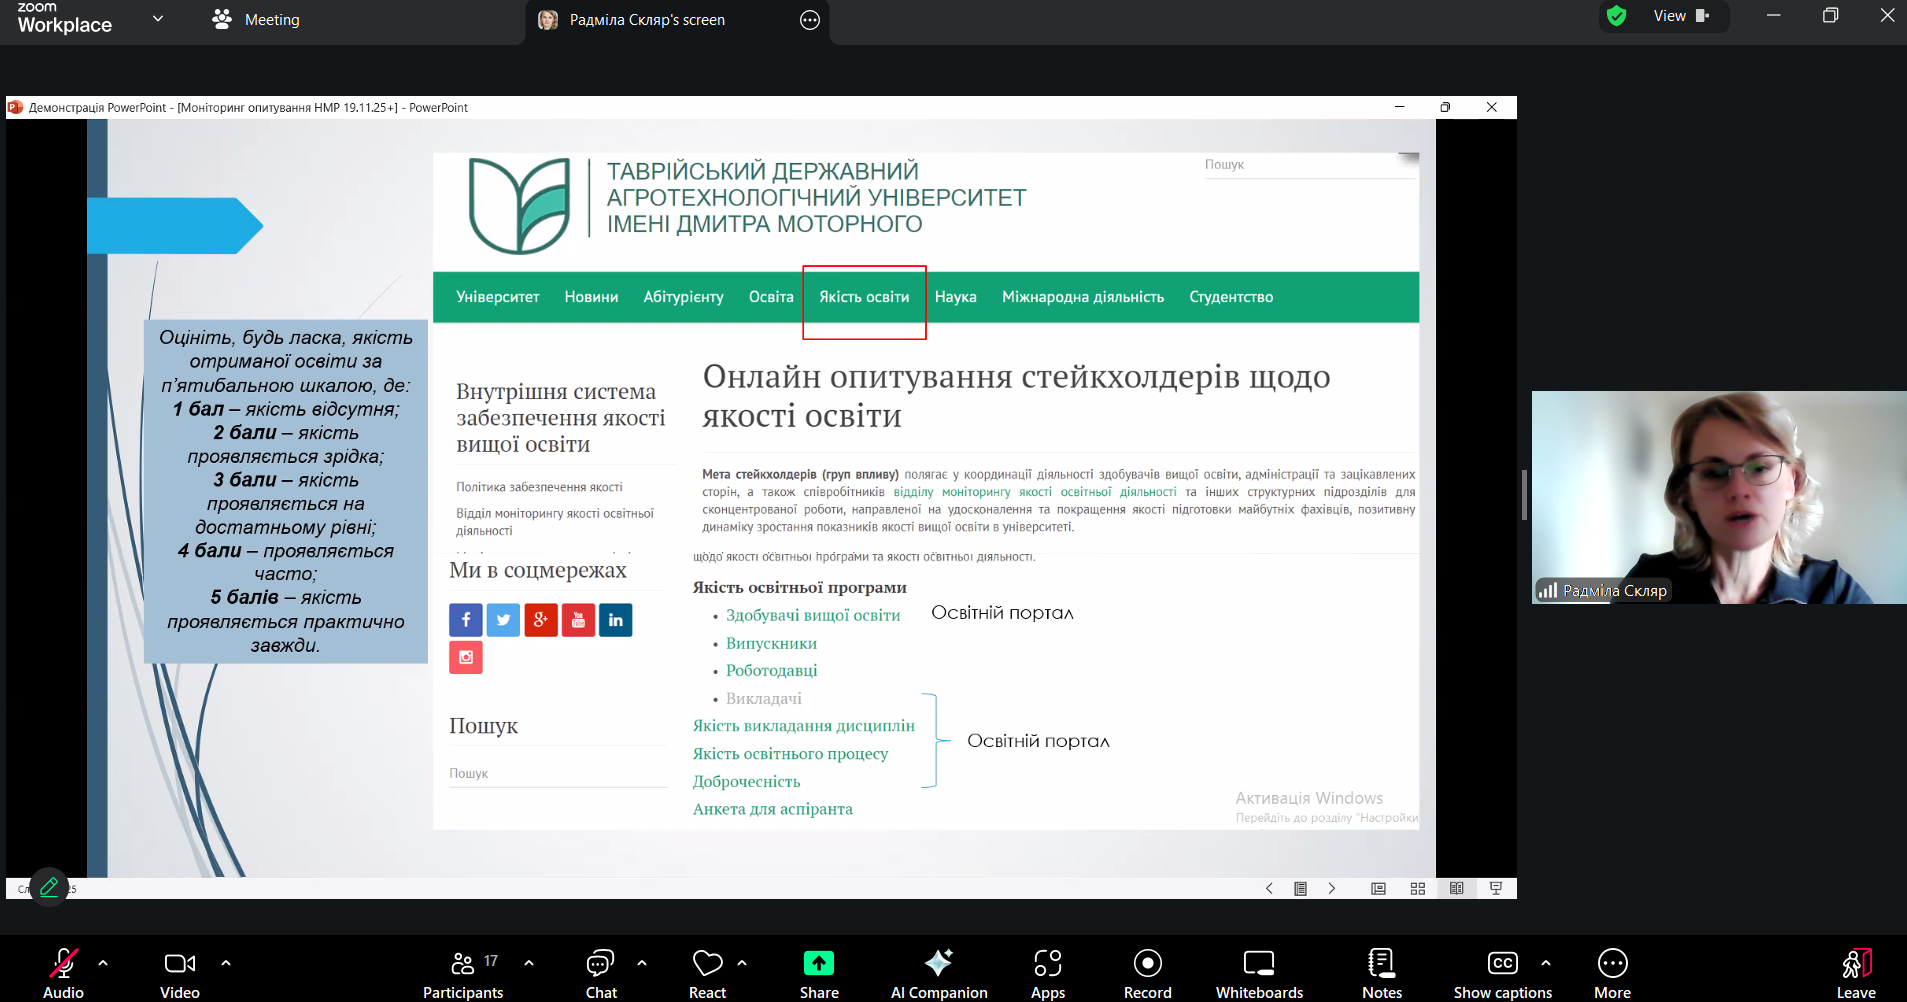Click the Google Plus social icon
Image resolution: width=1907 pixels, height=1002 pixels.
pos(541,620)
